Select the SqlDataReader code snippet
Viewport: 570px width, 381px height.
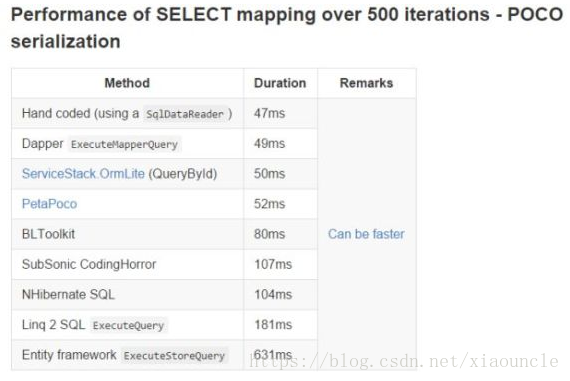point(185,114)
